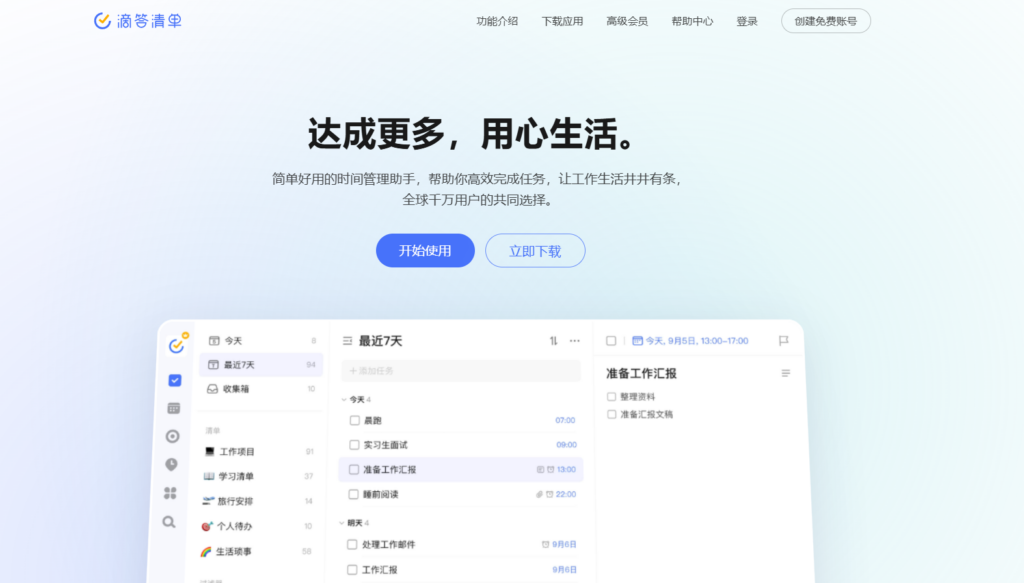Open the 帮助中心 menu item
Viewport: 1024px width, 583px height.
click(692, 21)
